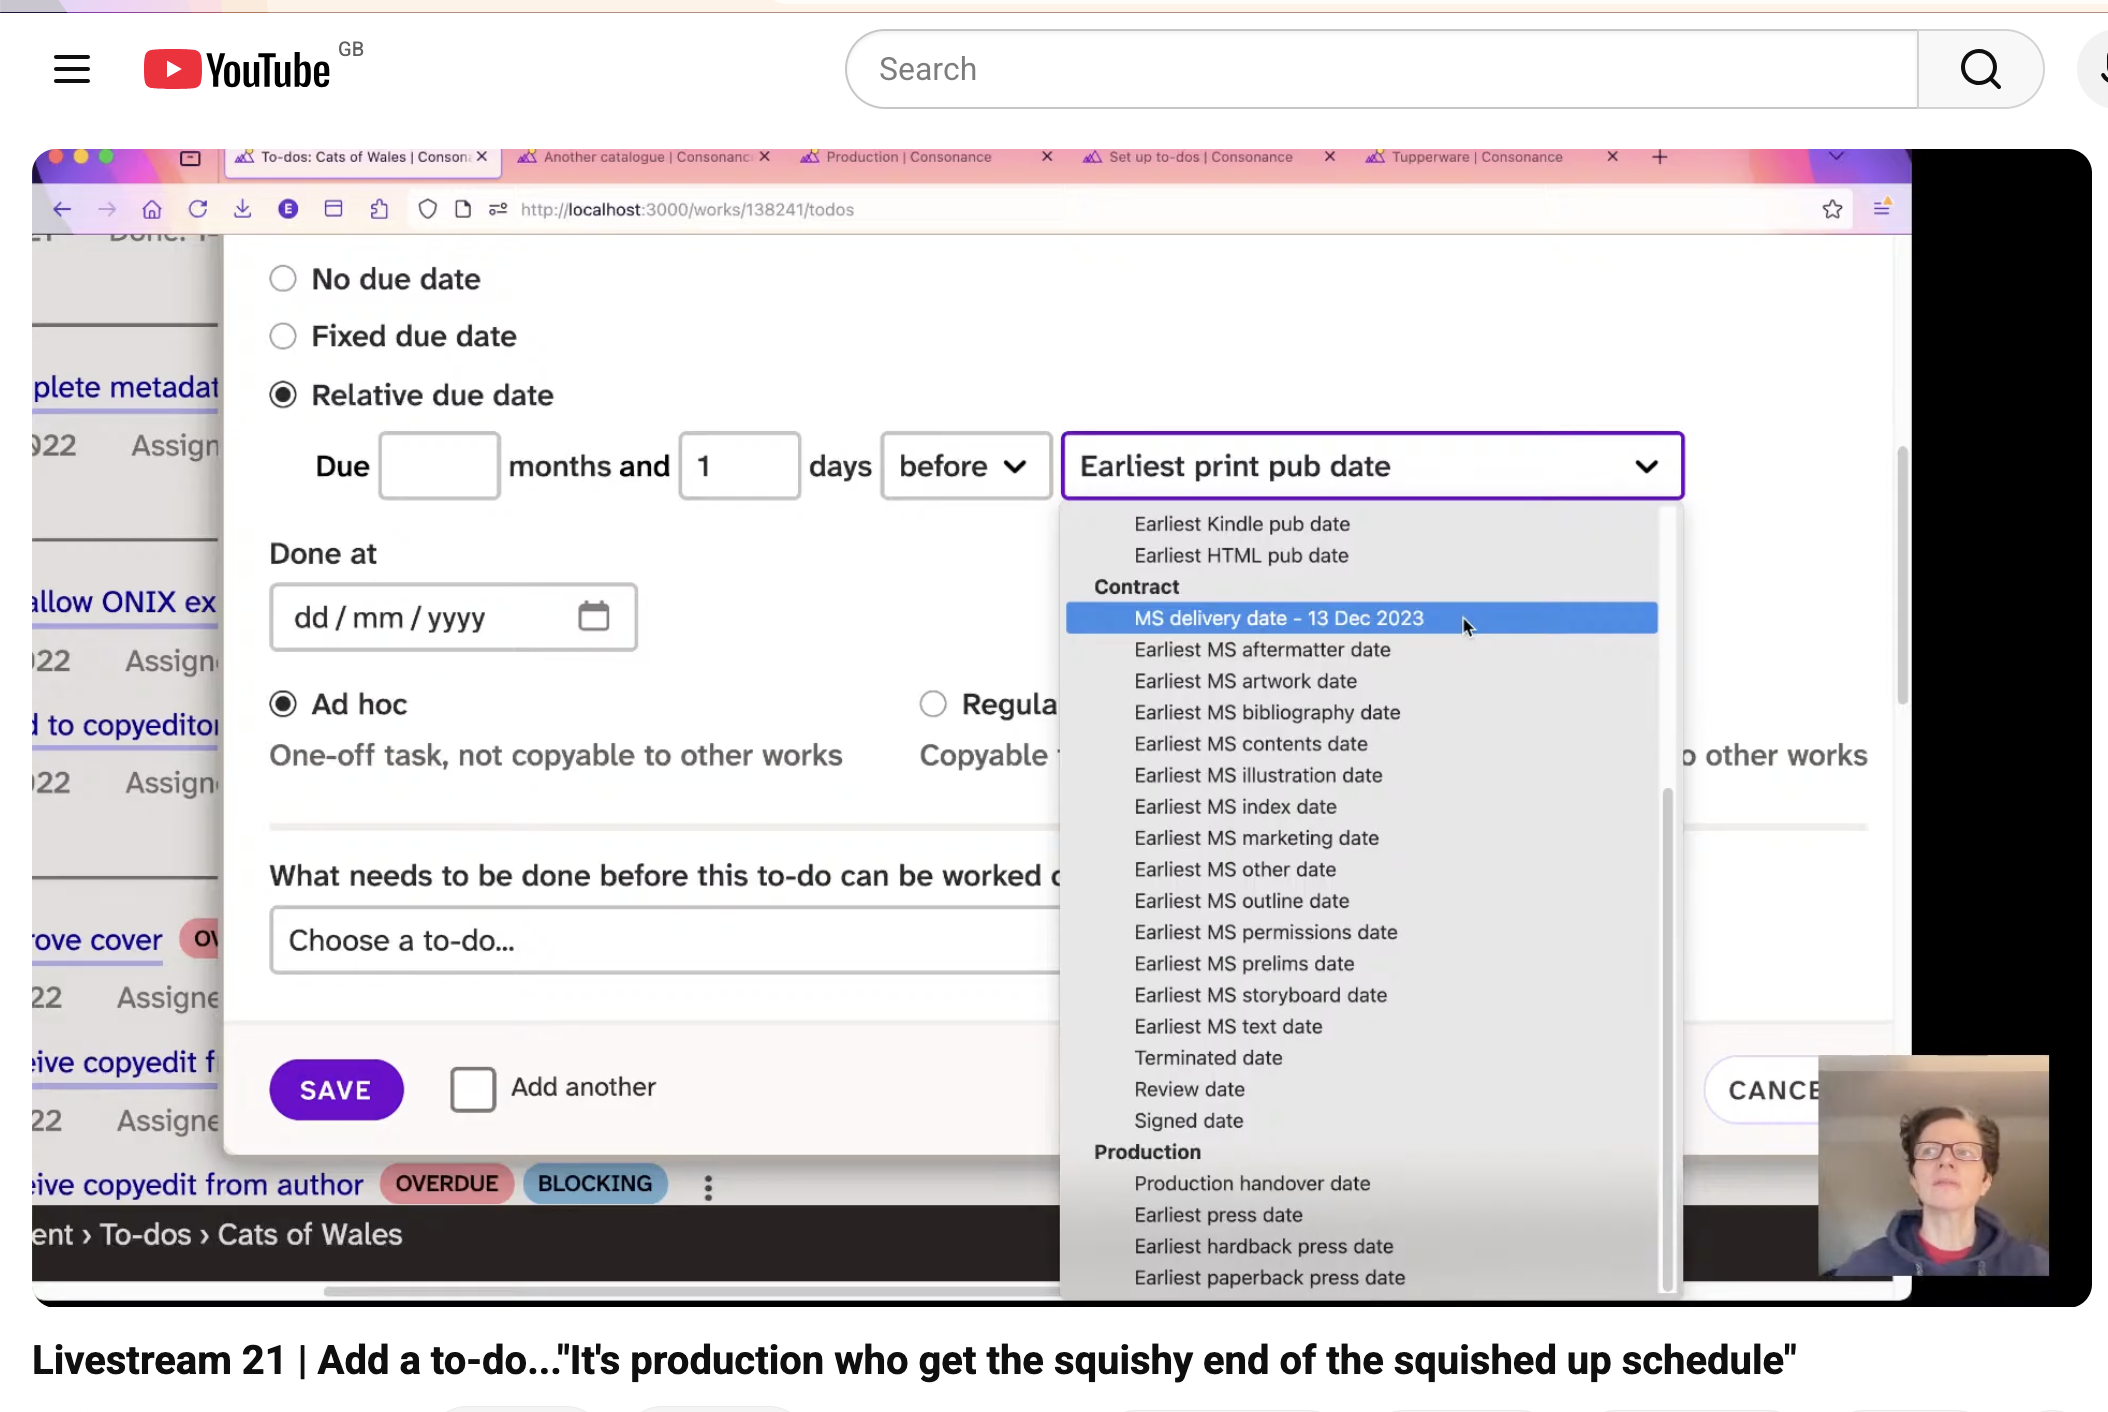
Task: Select the Regular radio button
Action: point(933,704)
